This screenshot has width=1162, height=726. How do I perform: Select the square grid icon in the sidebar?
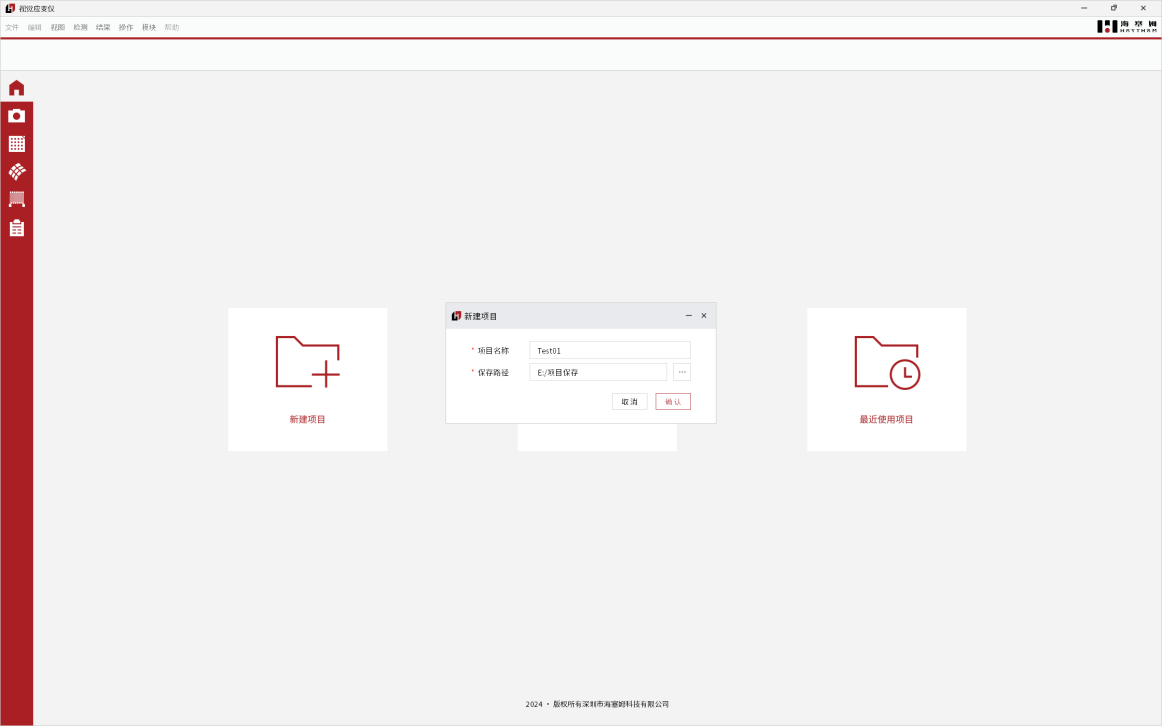(x=17, y=144)
